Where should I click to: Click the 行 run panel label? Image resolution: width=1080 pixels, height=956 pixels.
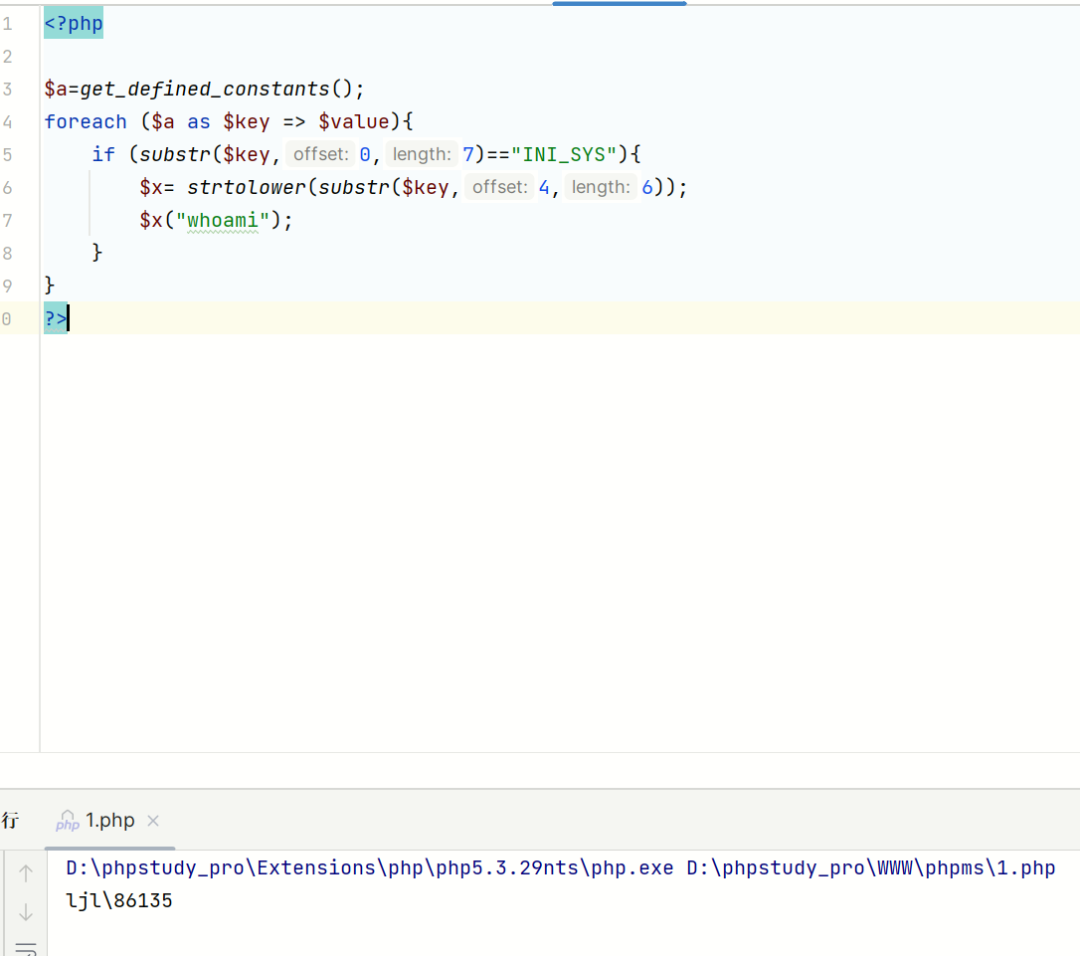10,821
